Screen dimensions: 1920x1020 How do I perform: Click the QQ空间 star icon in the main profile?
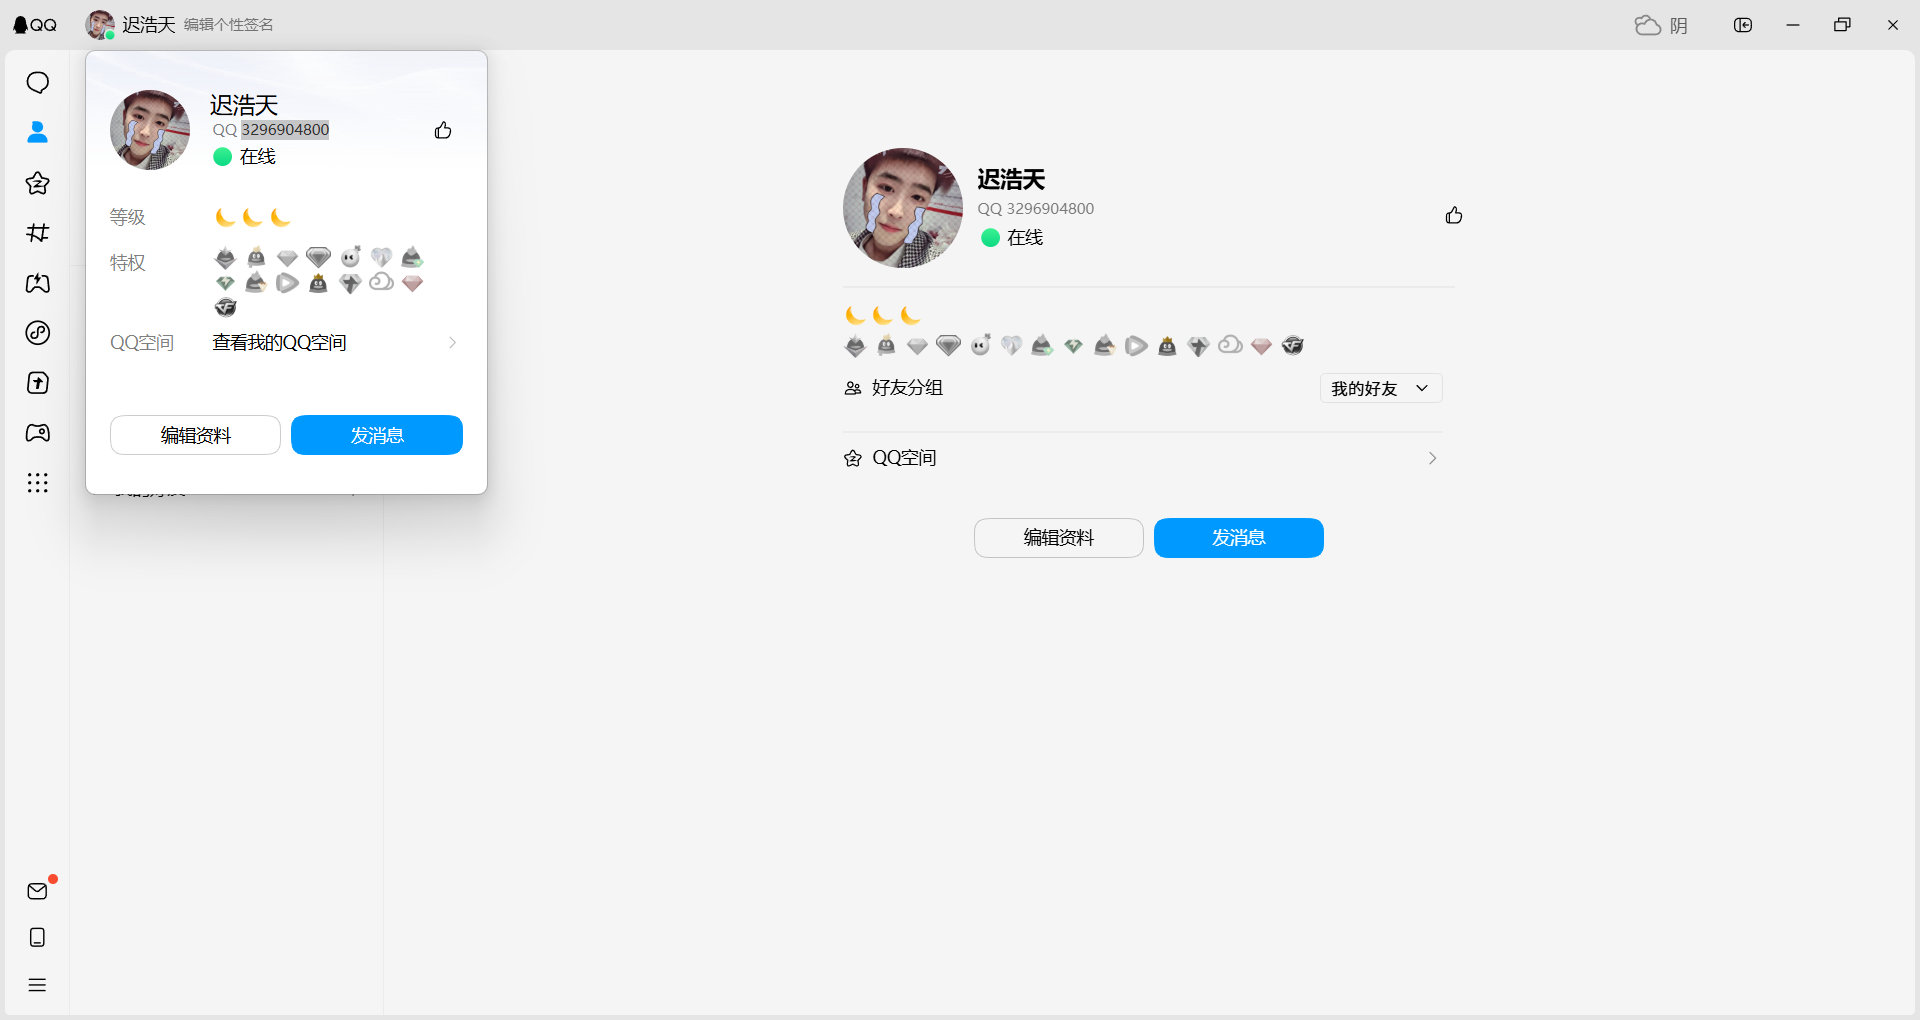click(853, 458)
